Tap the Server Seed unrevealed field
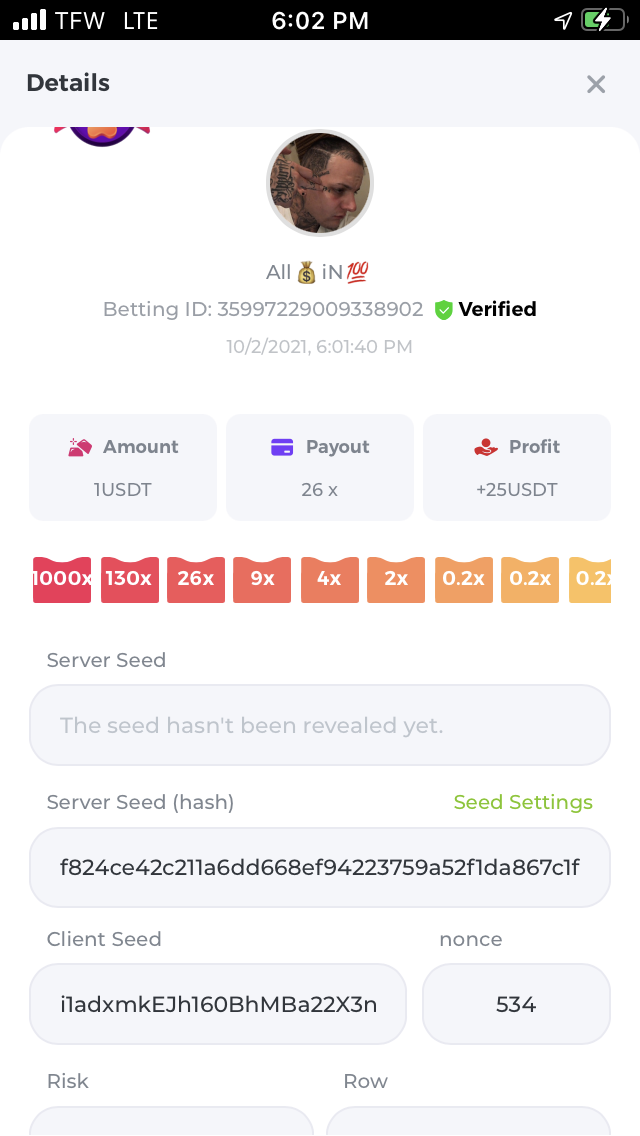Screen dimensions: 640x1136 pos(320,725)
